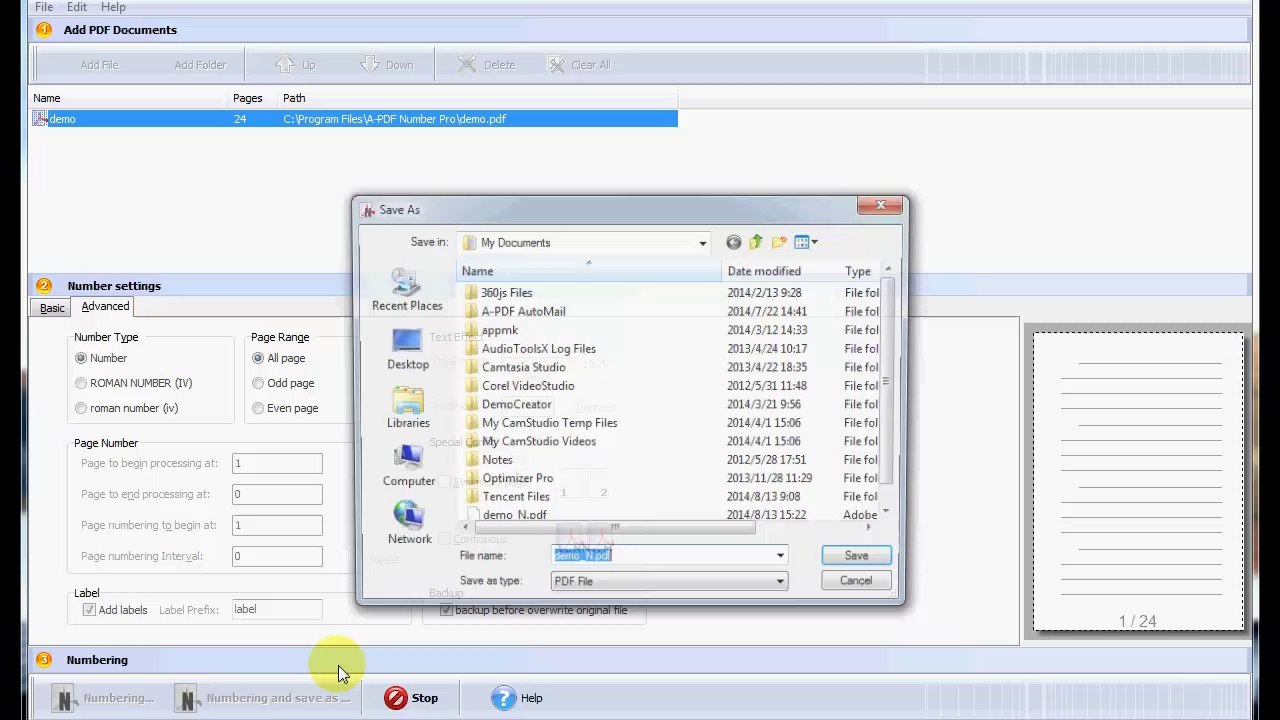Open Network in Save As sidebar
This screenshot has height=720, width=1280.
409,523
